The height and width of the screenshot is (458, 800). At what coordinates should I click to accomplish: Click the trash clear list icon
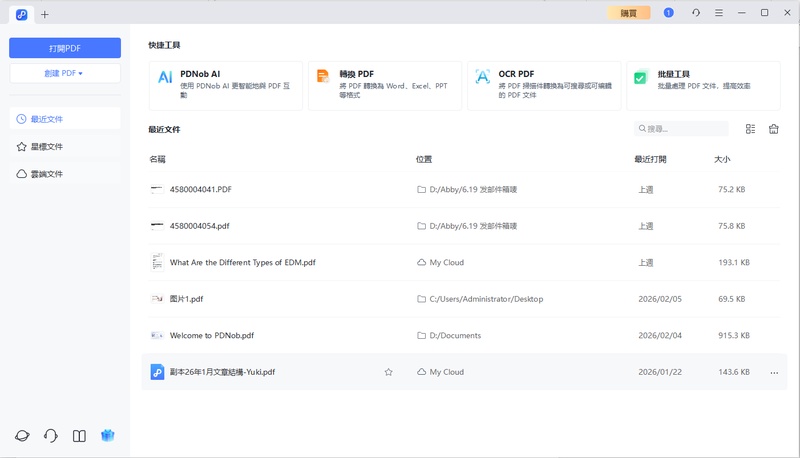click(x=773, y=129)
